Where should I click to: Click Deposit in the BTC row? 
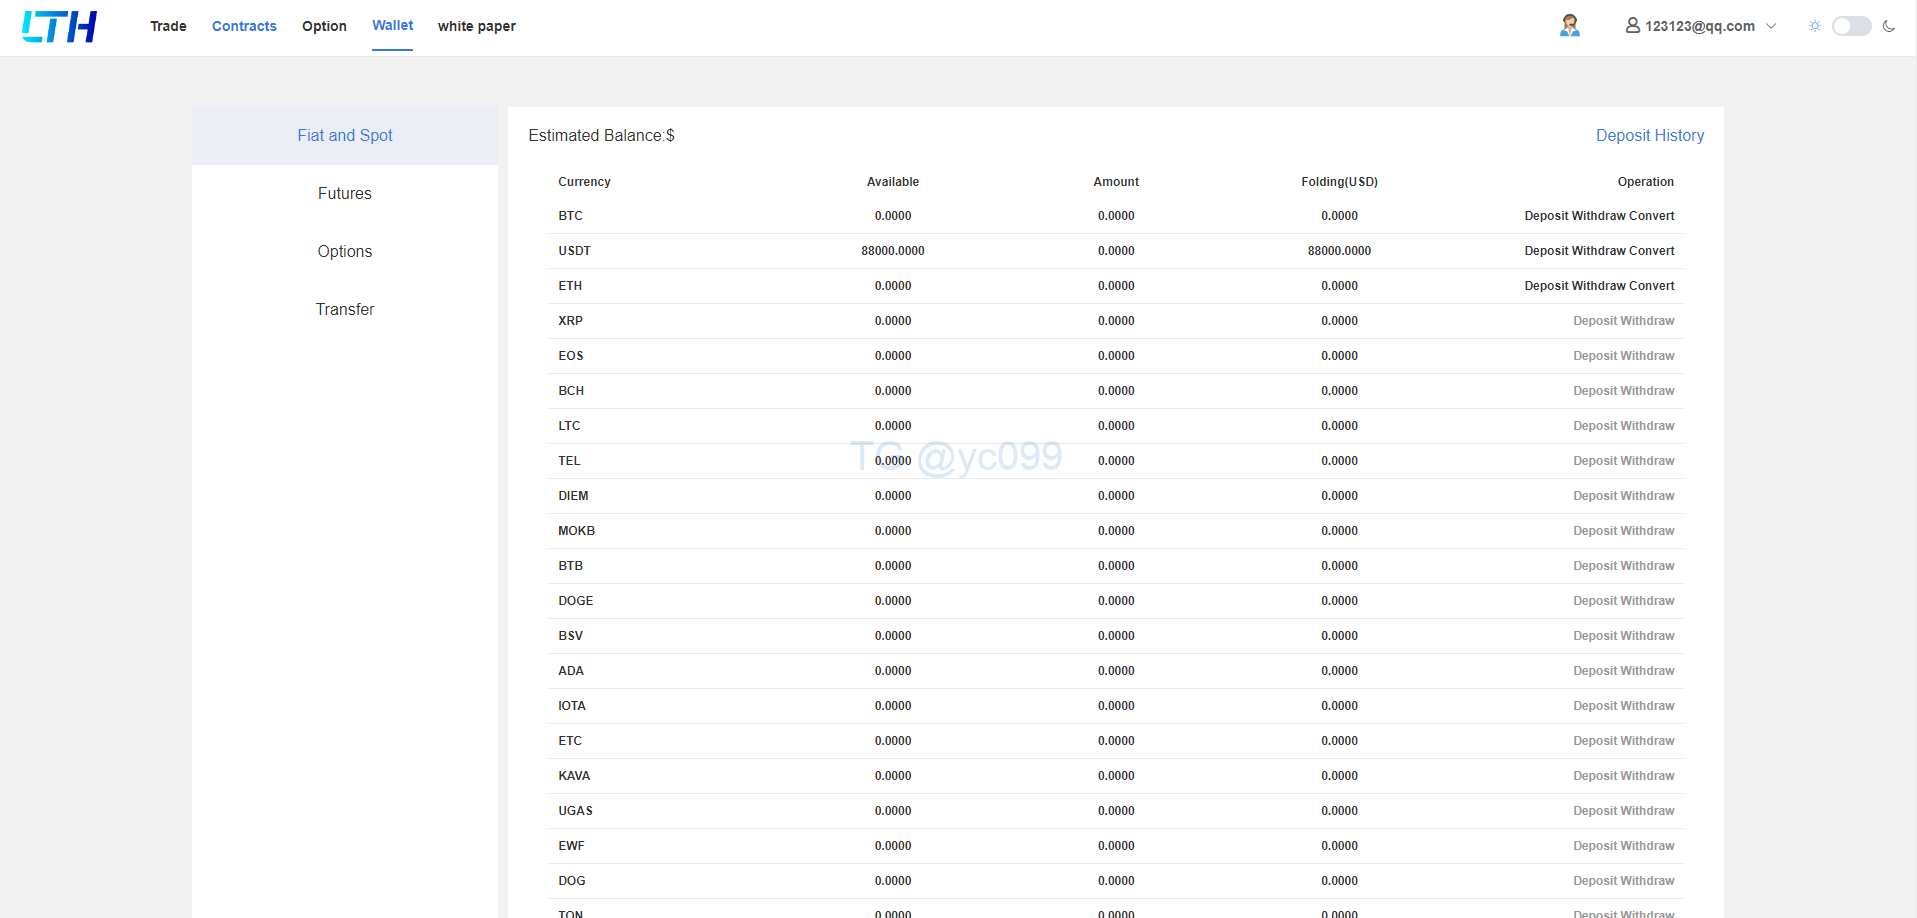tap(1546, 216)
